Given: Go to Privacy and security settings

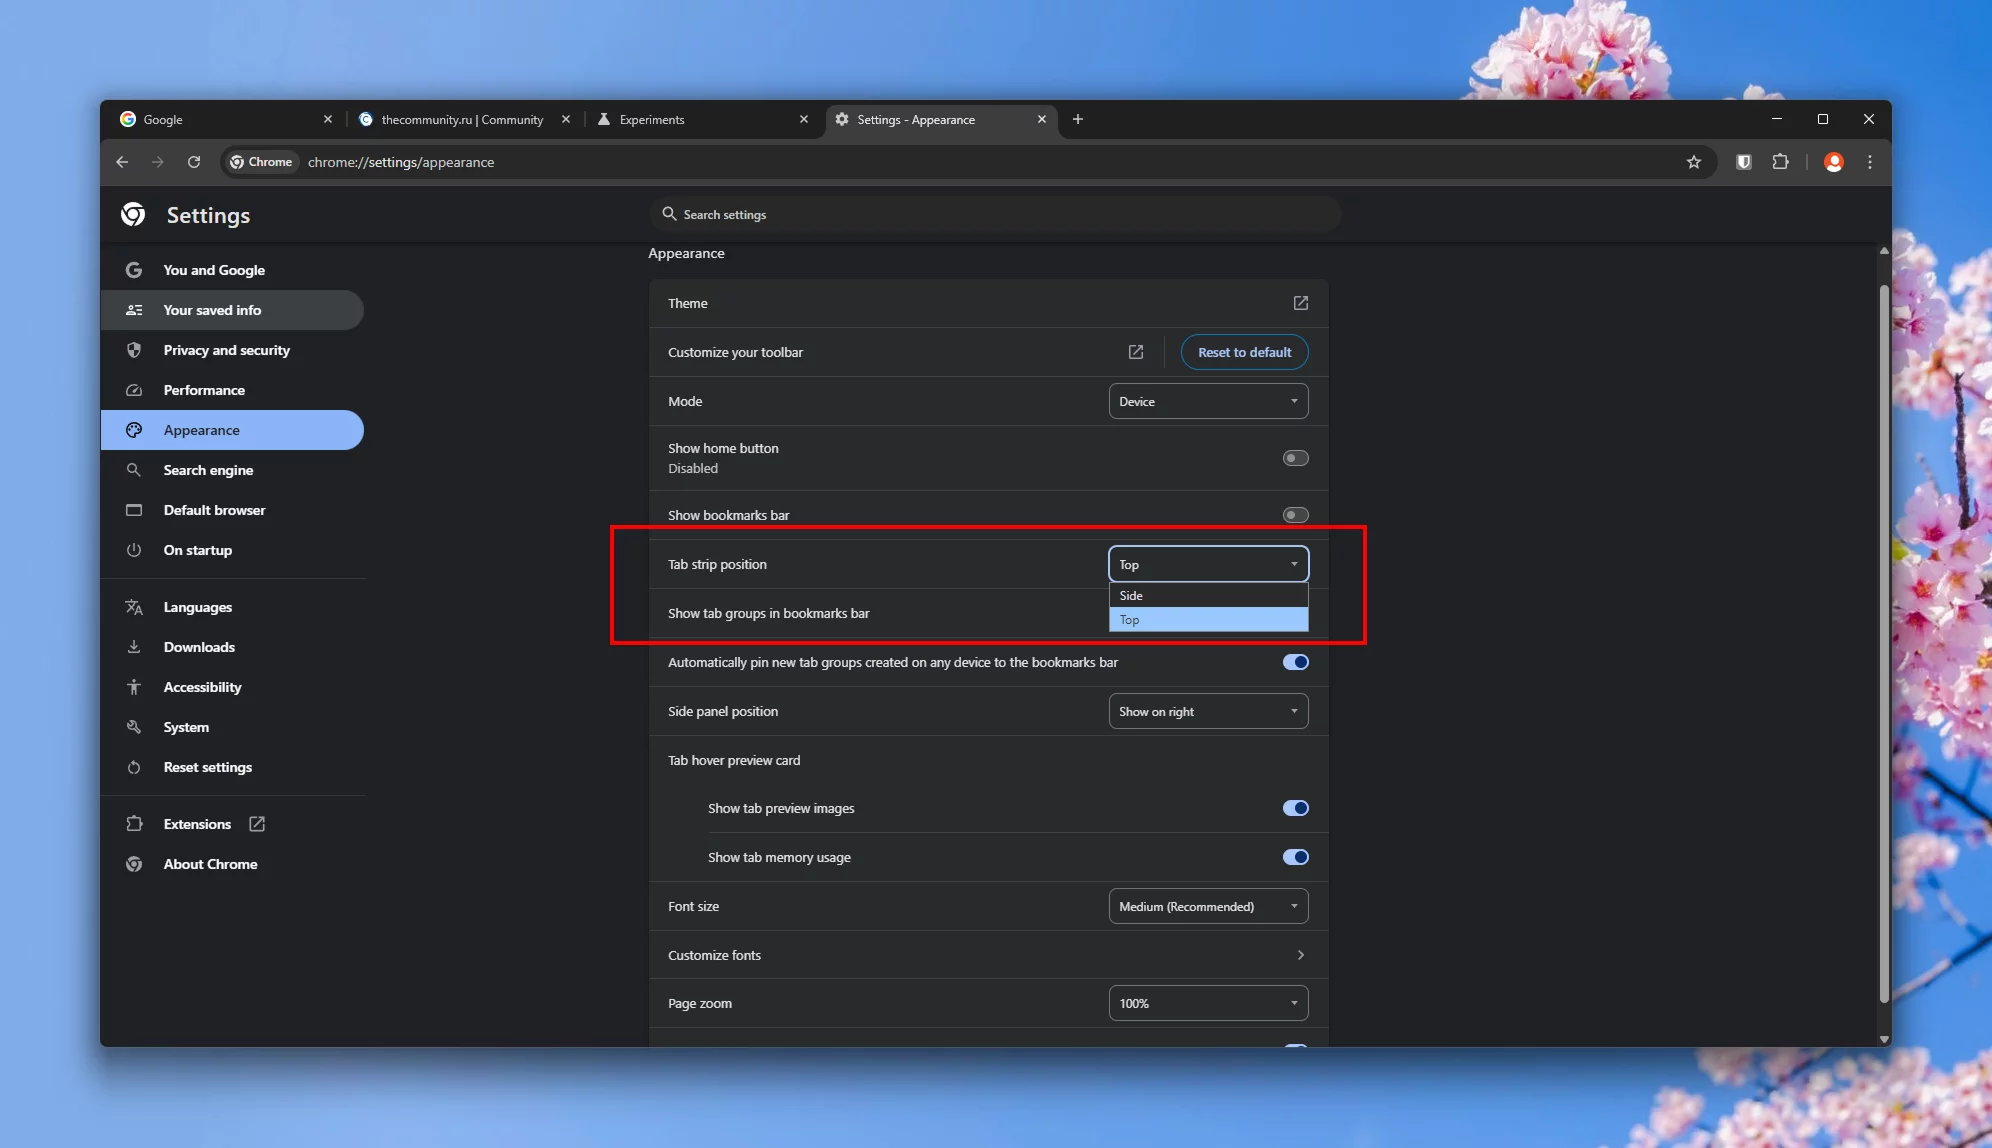Looking at the screenshot, I should [x=226, y=350].
